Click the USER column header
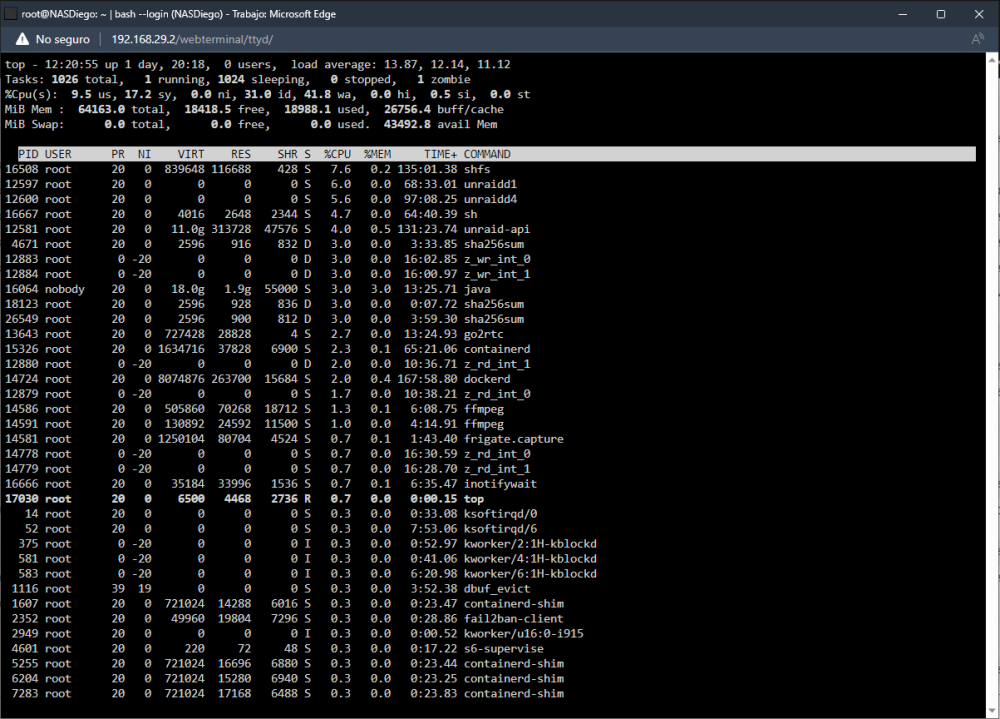The height and width of the screenshot is (719, 1000). point(58,154)
